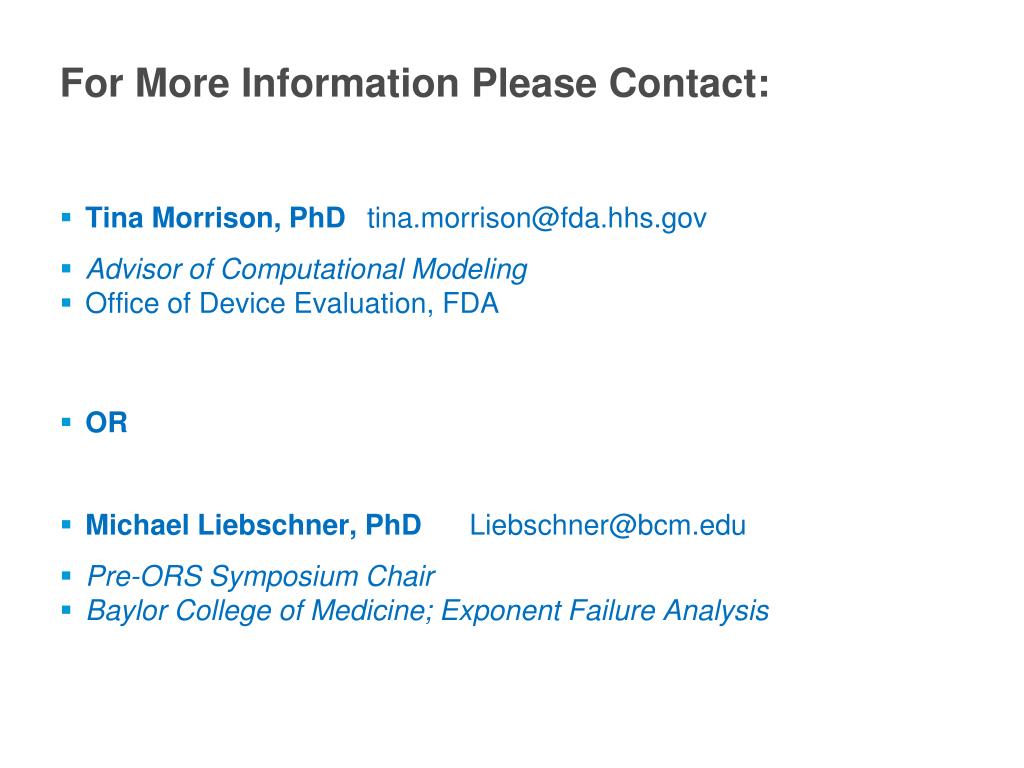Click the bold 'OR' text
Viewport: 1024px width, 768px height.
[x=106, y=423]
